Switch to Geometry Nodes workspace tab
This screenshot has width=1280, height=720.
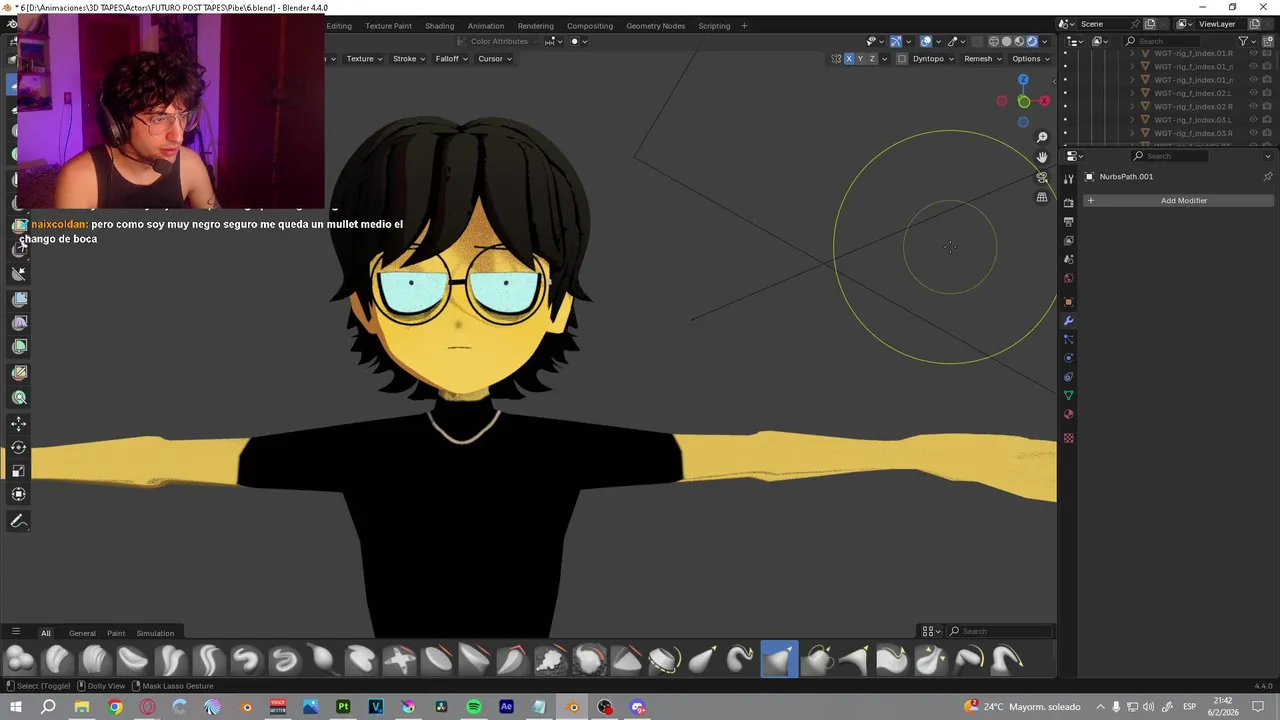click(656, 26)
